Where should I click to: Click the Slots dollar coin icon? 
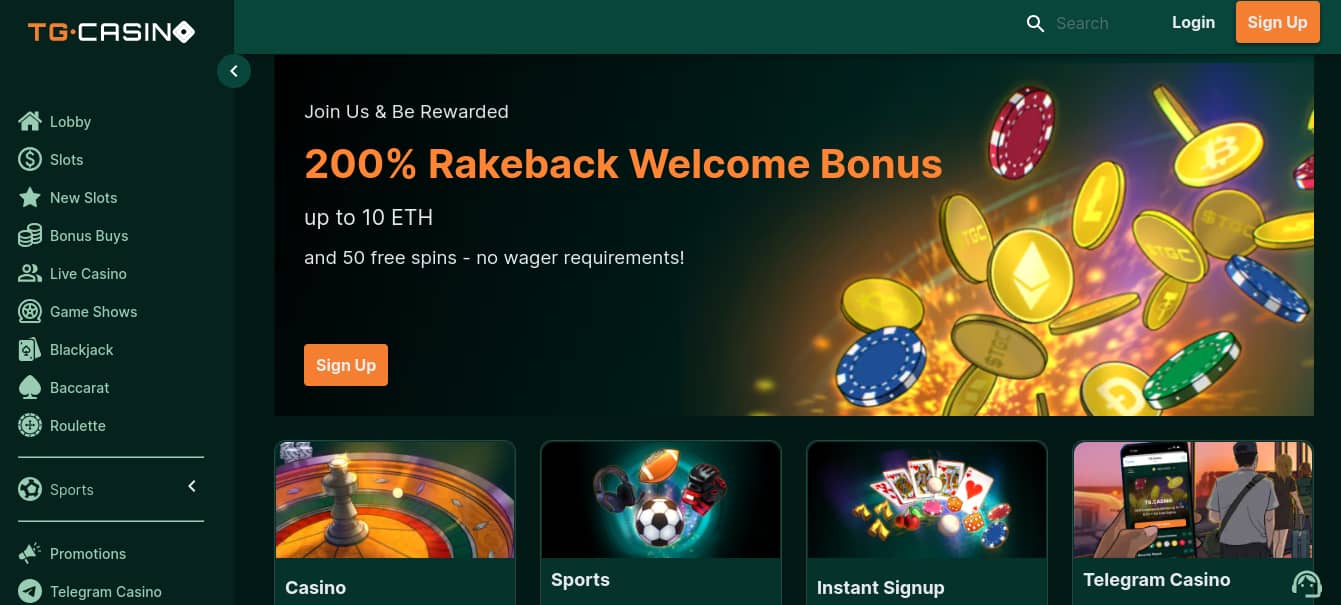[x=30, y=159]
